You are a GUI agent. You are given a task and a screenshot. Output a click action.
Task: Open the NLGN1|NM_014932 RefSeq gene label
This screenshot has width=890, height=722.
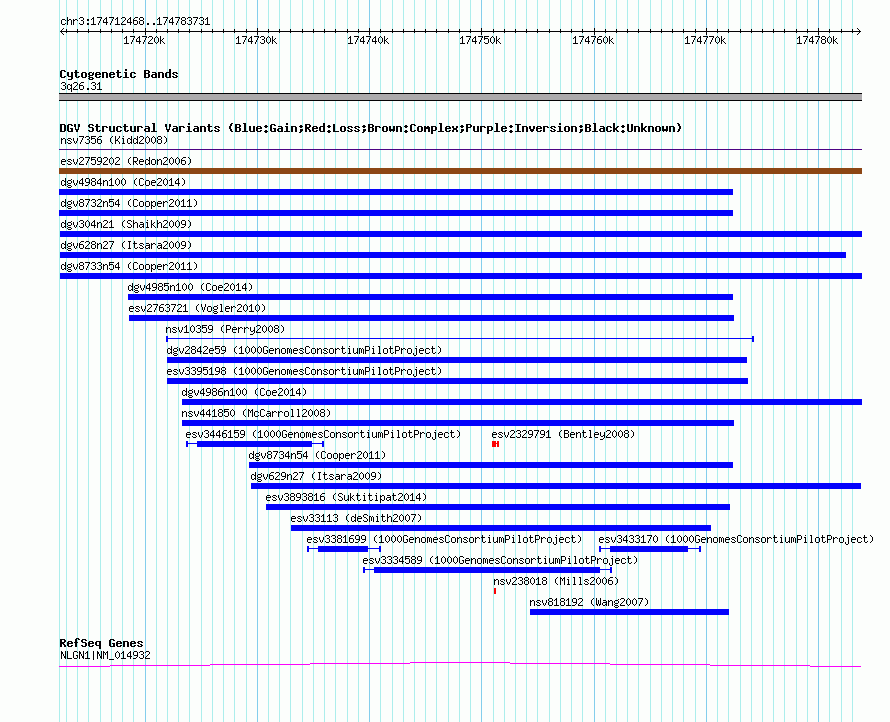tap(106, 656)
